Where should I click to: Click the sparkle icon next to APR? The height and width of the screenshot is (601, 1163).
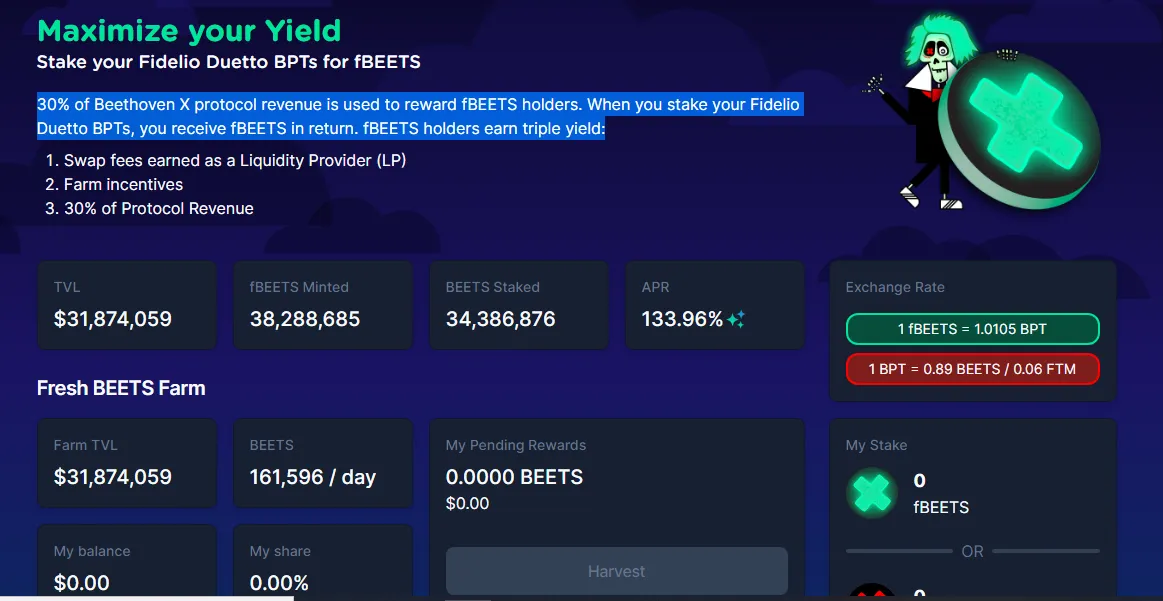pos(736,320)
